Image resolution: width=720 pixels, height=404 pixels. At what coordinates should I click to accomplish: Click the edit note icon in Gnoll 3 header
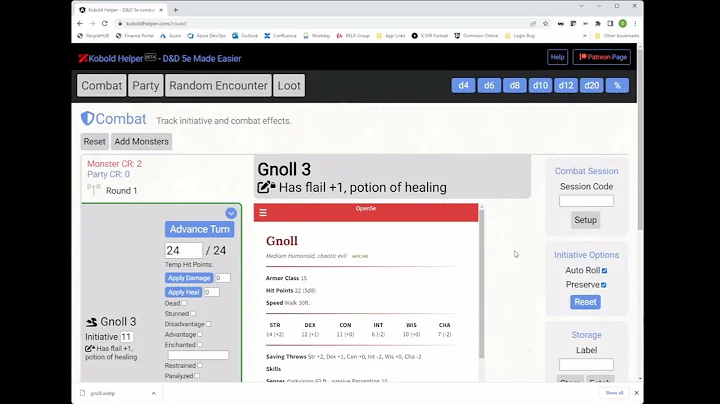[266, 187]
